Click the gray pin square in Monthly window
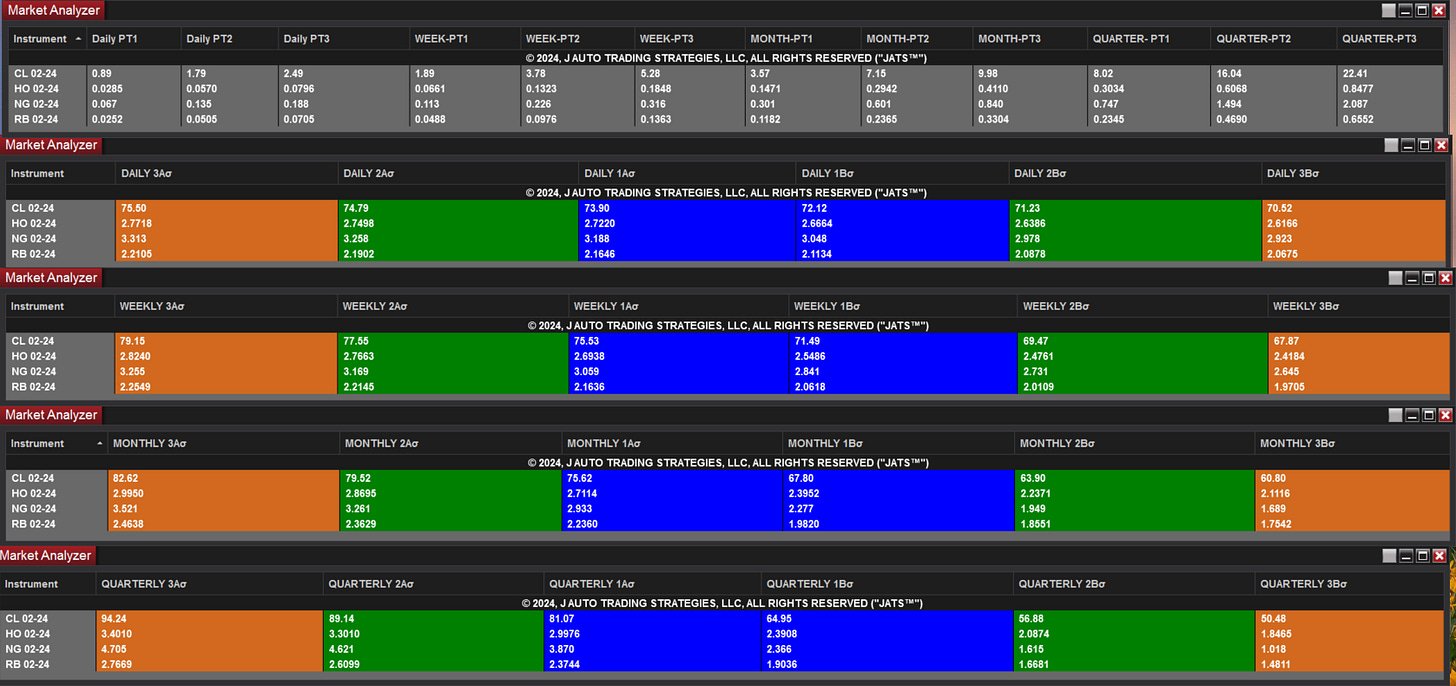 point(1393,415)
